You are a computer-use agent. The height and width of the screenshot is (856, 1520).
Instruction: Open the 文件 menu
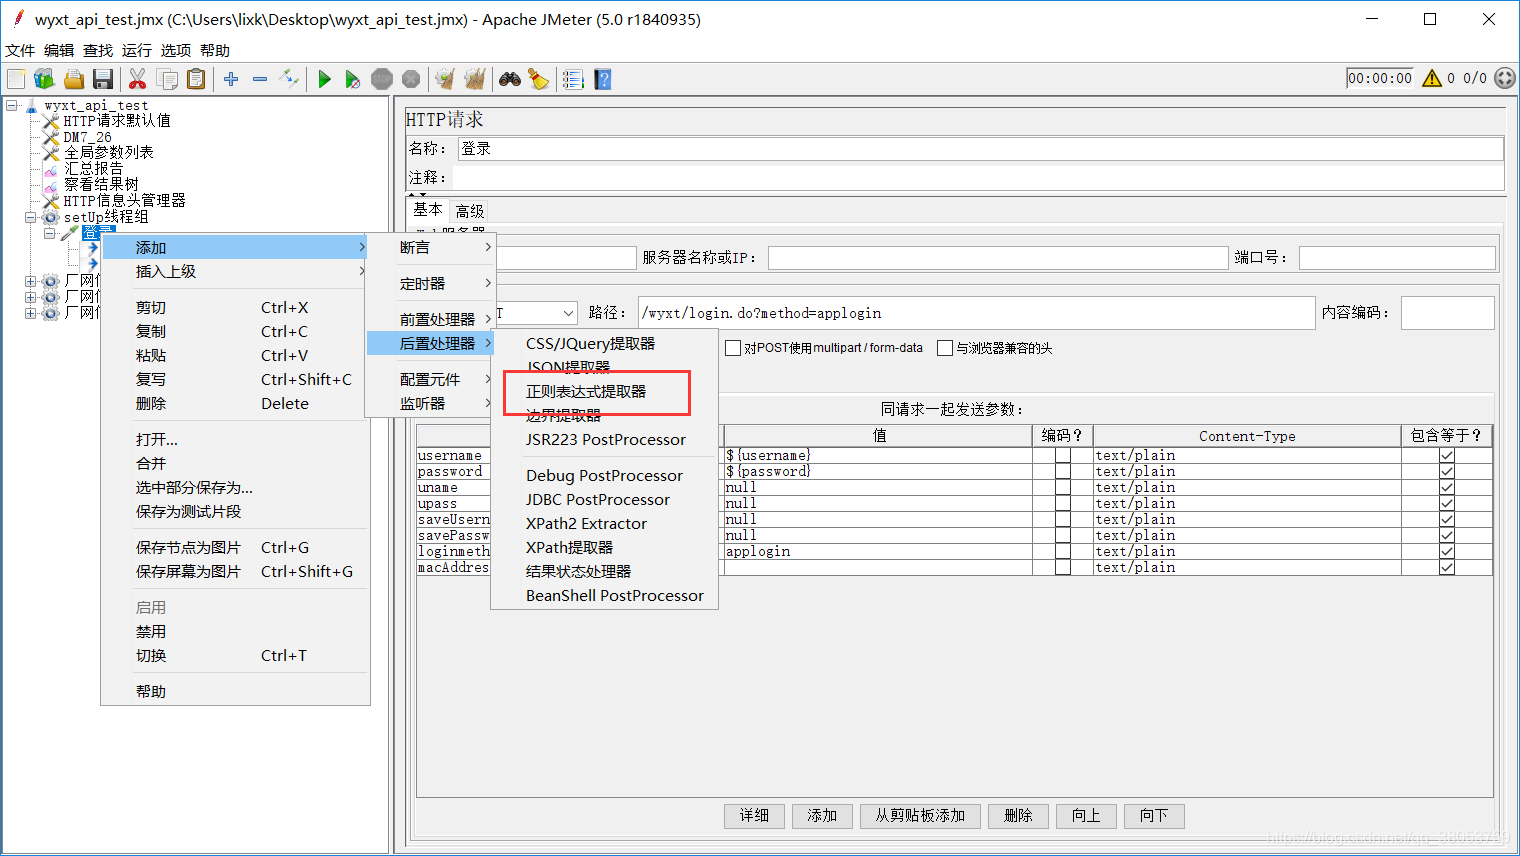click(x=20, y=50)
